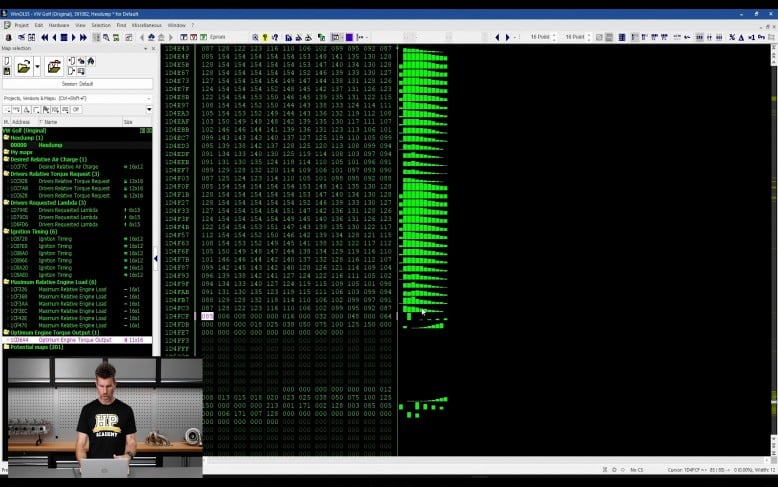The width and height of the screenshot is (778, 487).
Task: Click the single blue right arrow toolbar icon
Action: click(x=73, y=37)
